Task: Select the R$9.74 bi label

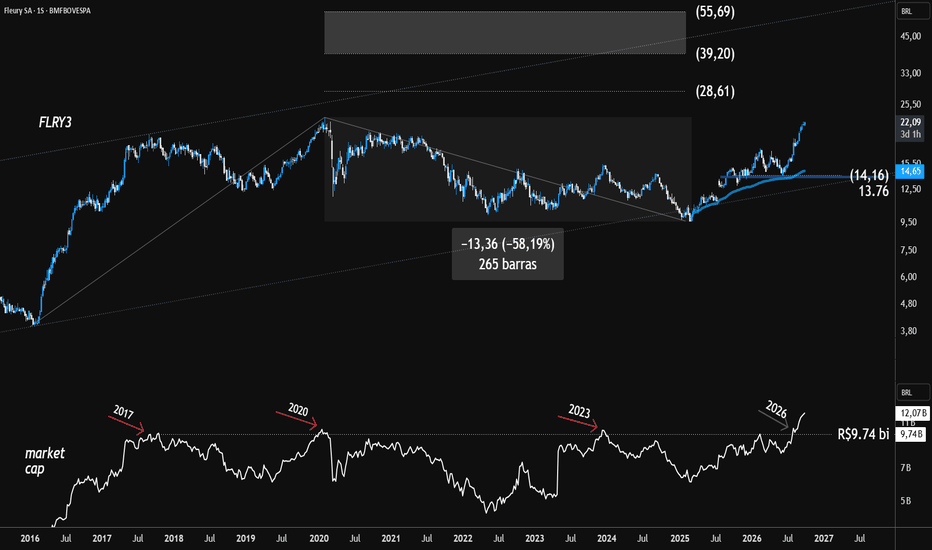Action: tap(863, 434)
